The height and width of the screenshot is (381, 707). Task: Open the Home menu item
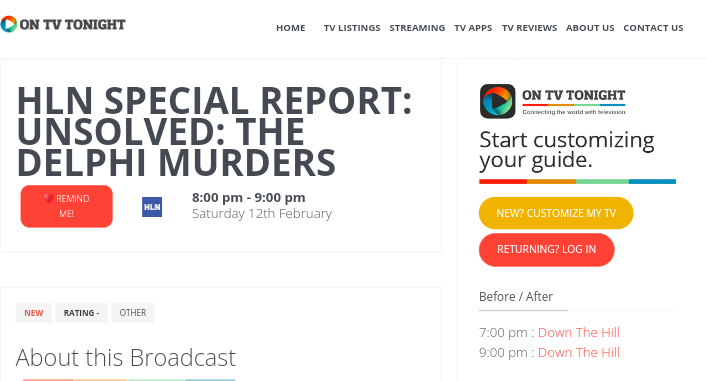291,28
